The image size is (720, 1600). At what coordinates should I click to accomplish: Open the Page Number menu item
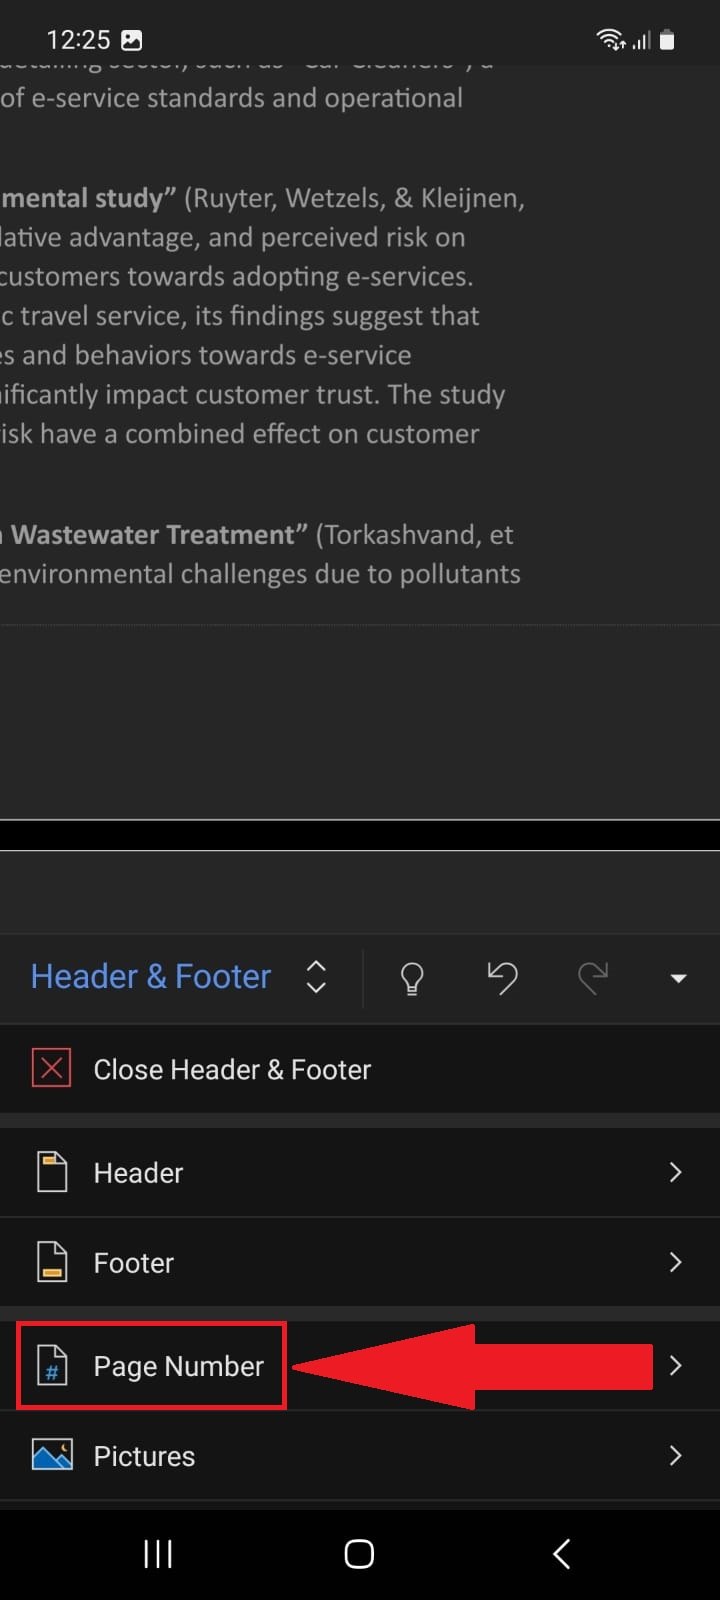click(179, 1366)
